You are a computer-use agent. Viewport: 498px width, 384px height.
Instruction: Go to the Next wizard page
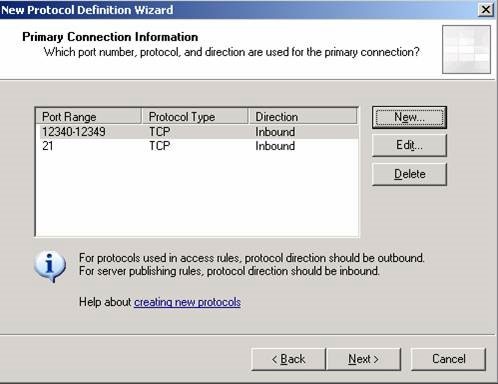pos(363,359)
